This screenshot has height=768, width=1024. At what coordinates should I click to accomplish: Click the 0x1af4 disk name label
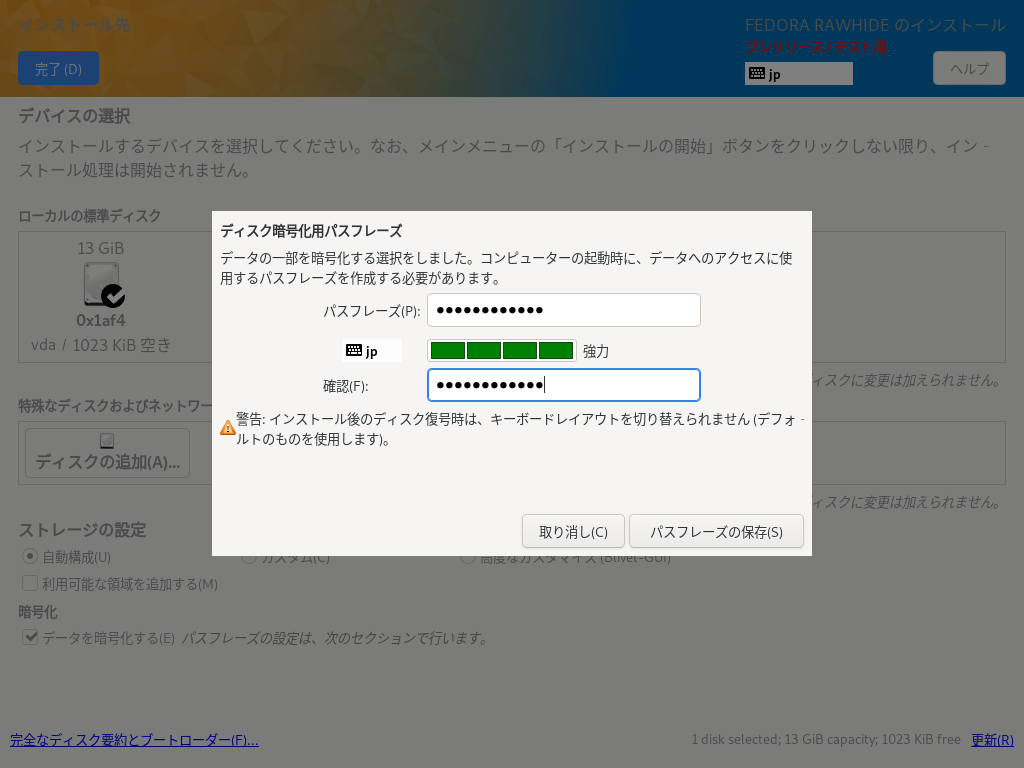click(101, 320)
